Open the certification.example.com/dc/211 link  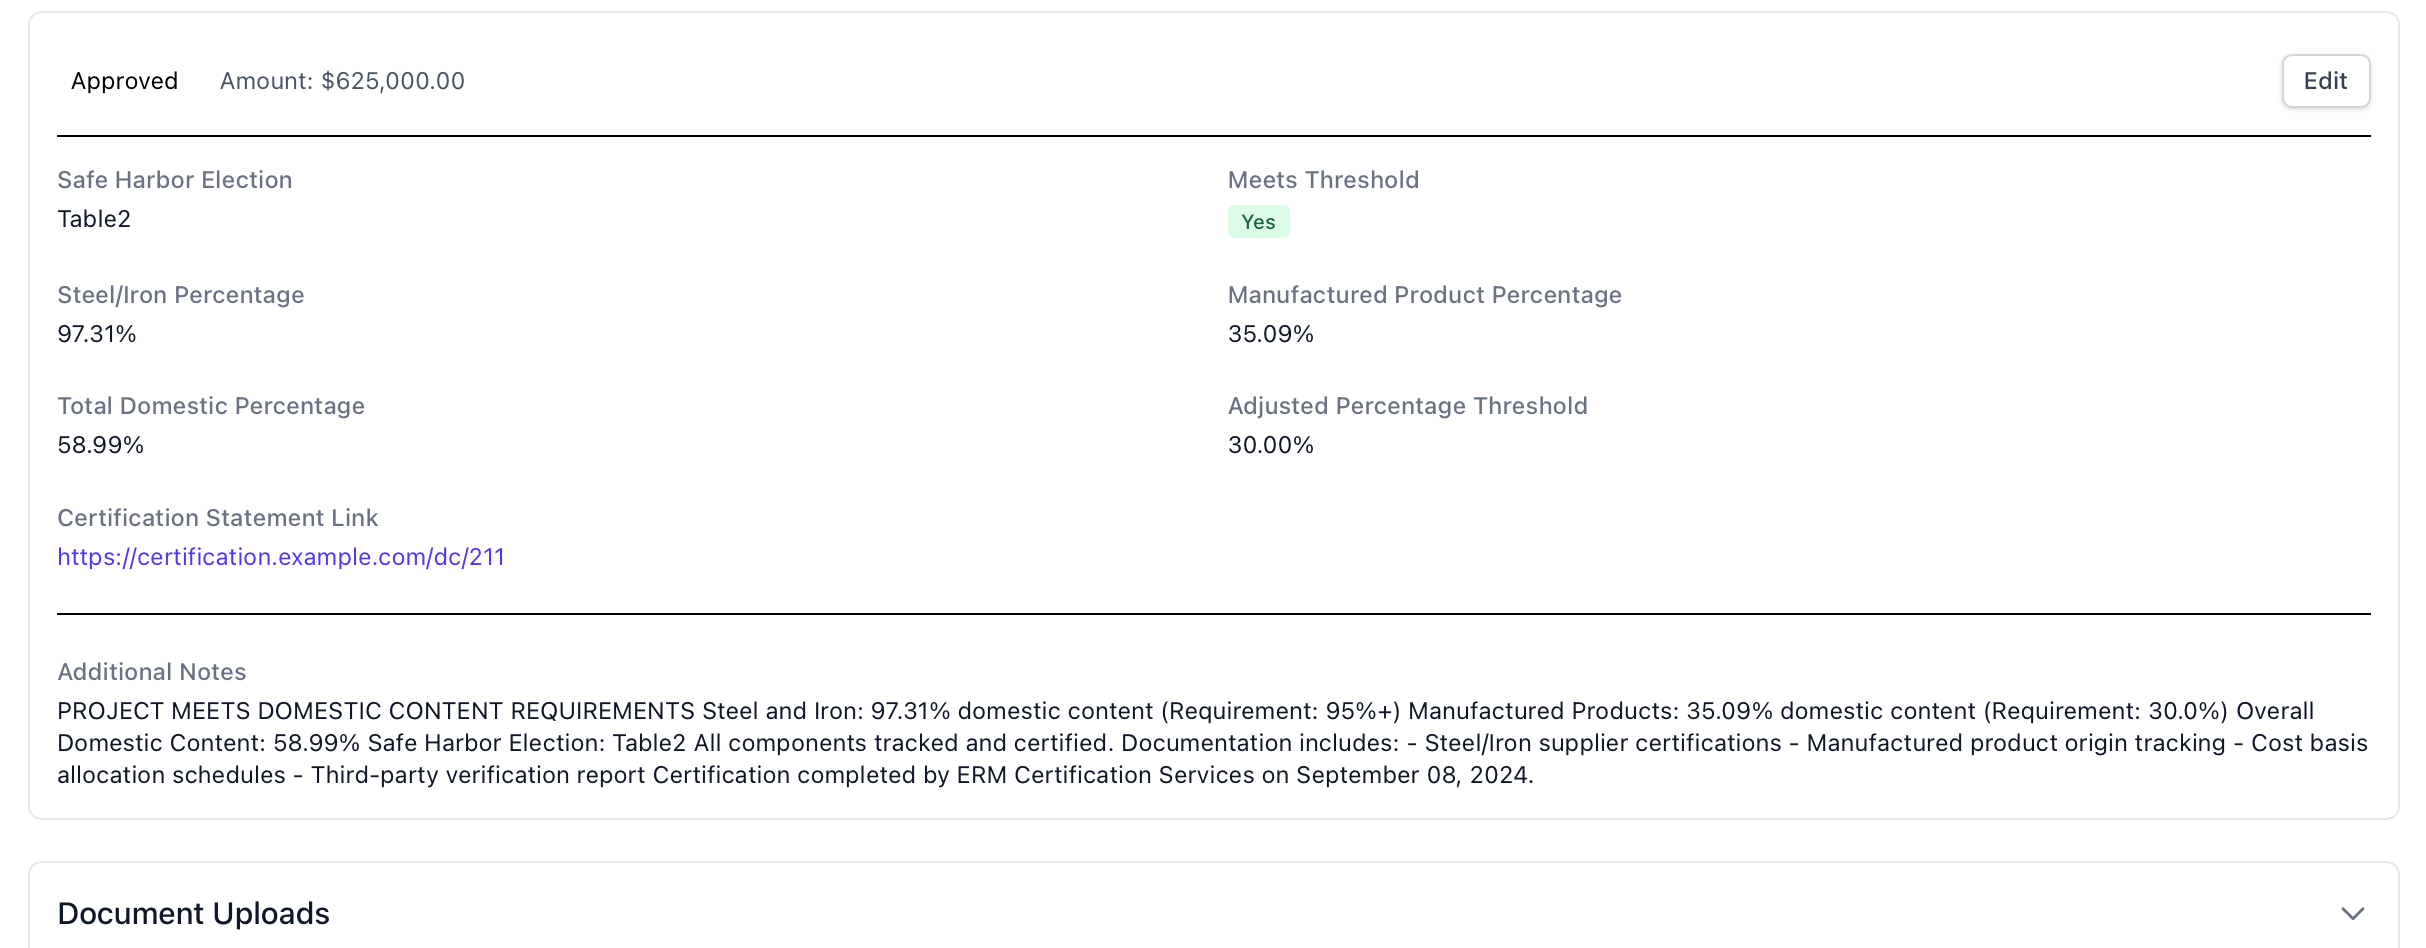coord(281,557)
